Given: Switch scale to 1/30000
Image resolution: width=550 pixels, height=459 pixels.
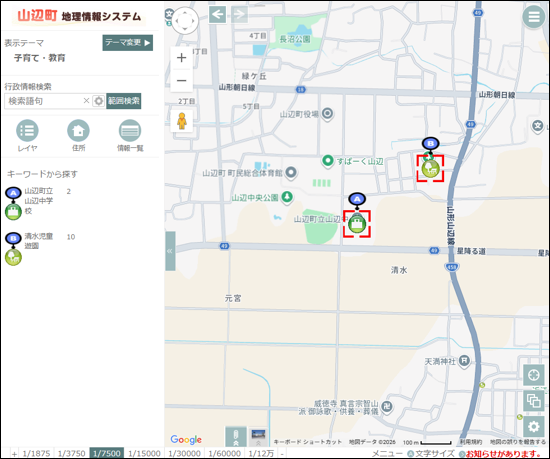Looking at the screenshot, I should click(x=185, y=453).
